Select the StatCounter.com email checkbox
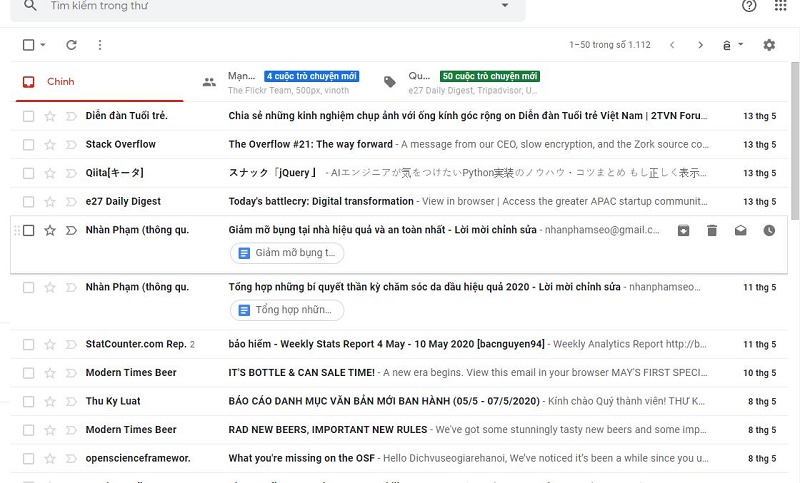 pyautogui.click(x=29, y=345)
